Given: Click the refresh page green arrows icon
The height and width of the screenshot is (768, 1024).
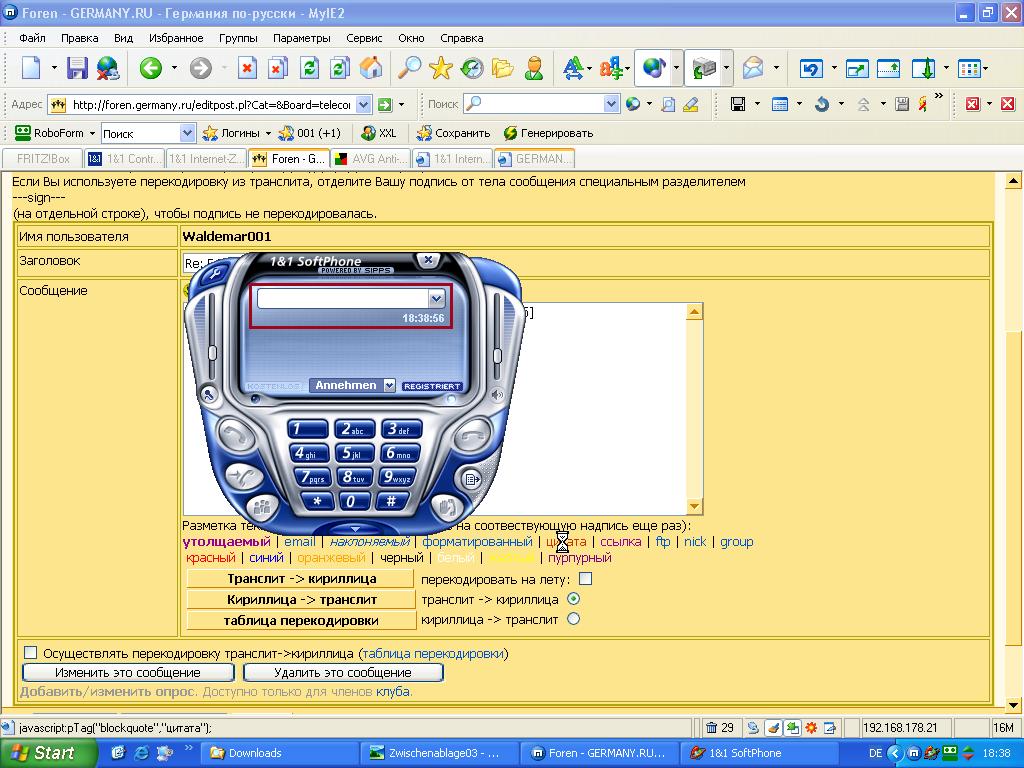Looking at the screenshot, I should click(310, 67).
